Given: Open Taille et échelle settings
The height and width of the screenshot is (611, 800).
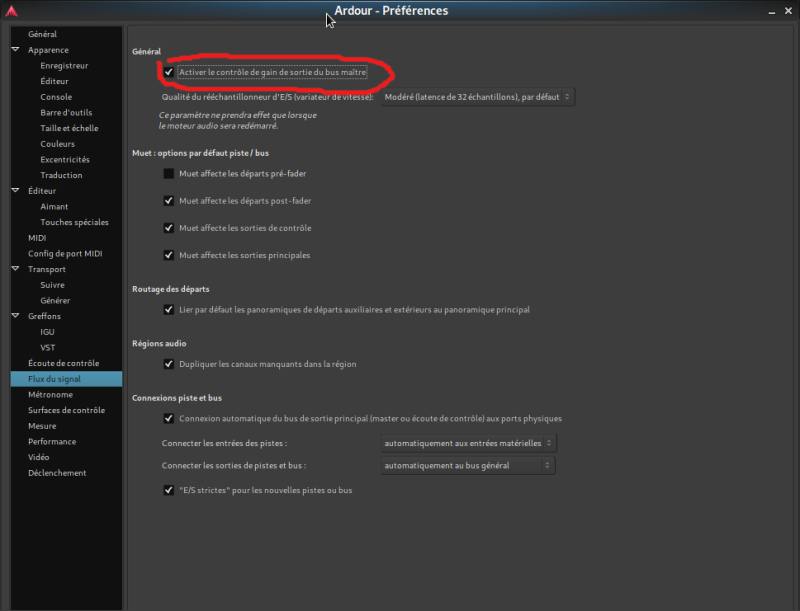Looking at the screenshot, I should pos(69,128).
